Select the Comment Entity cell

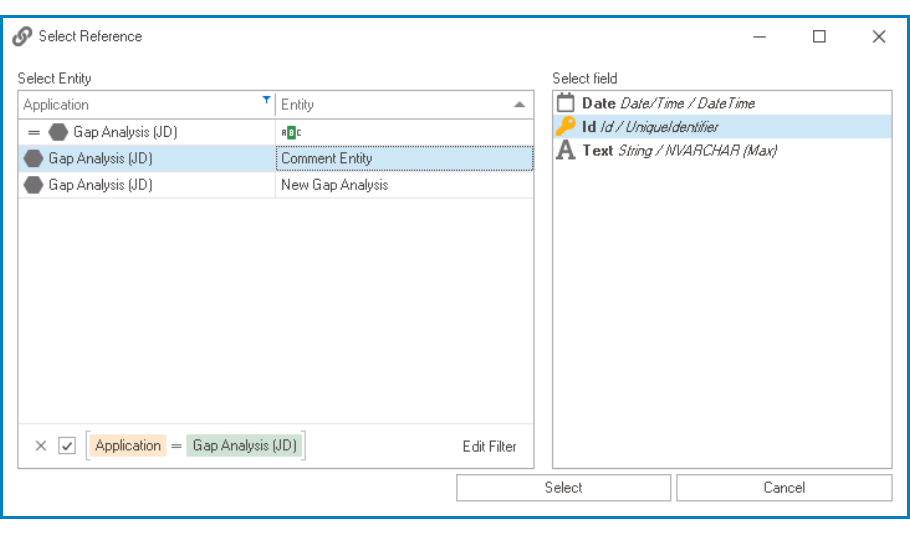pyautogui.click(x=405, y=158)
